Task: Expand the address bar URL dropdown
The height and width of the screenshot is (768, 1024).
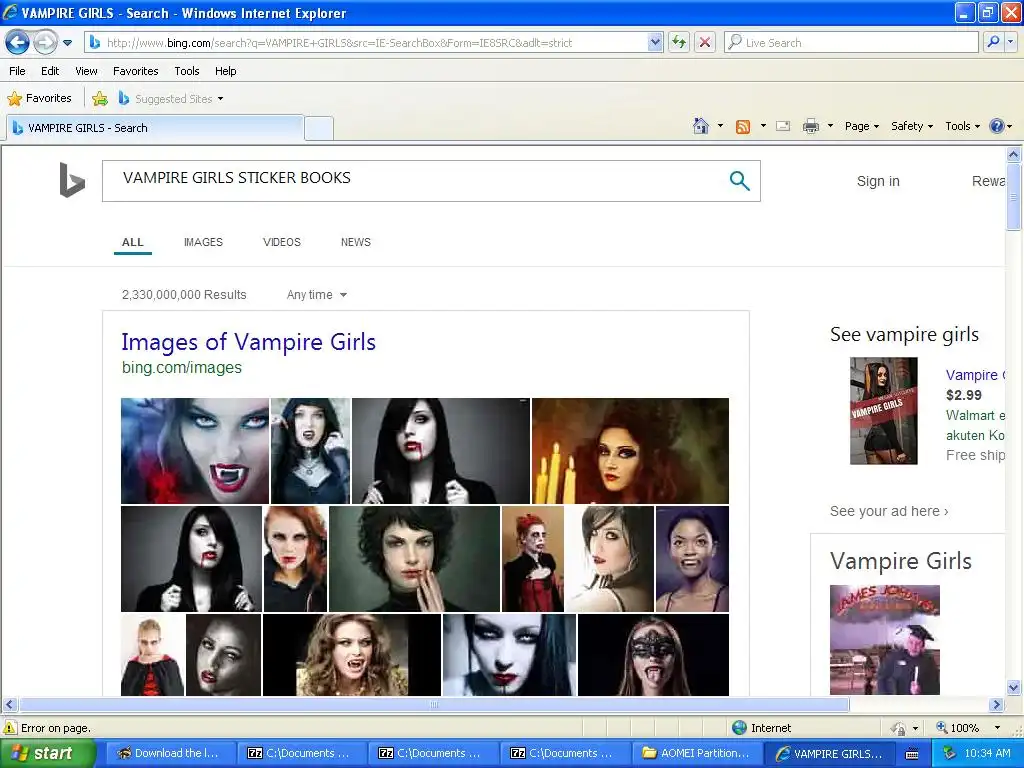Action: point(655,42)
